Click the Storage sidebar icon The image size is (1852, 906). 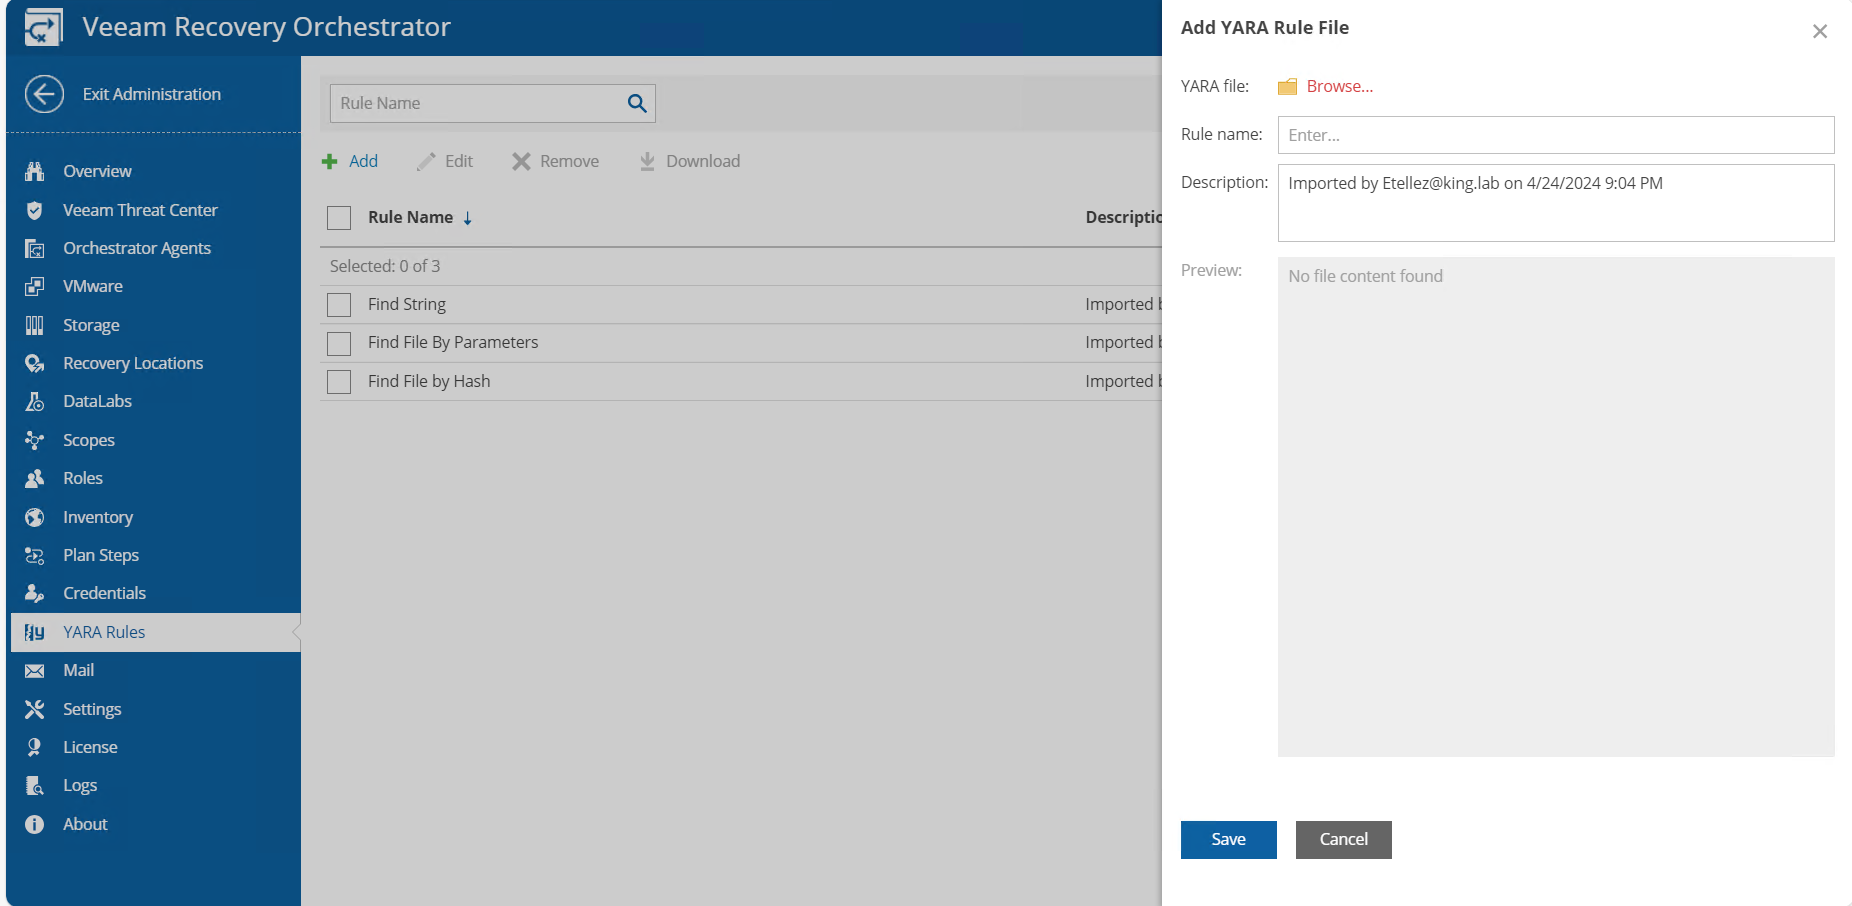point(35,325)
